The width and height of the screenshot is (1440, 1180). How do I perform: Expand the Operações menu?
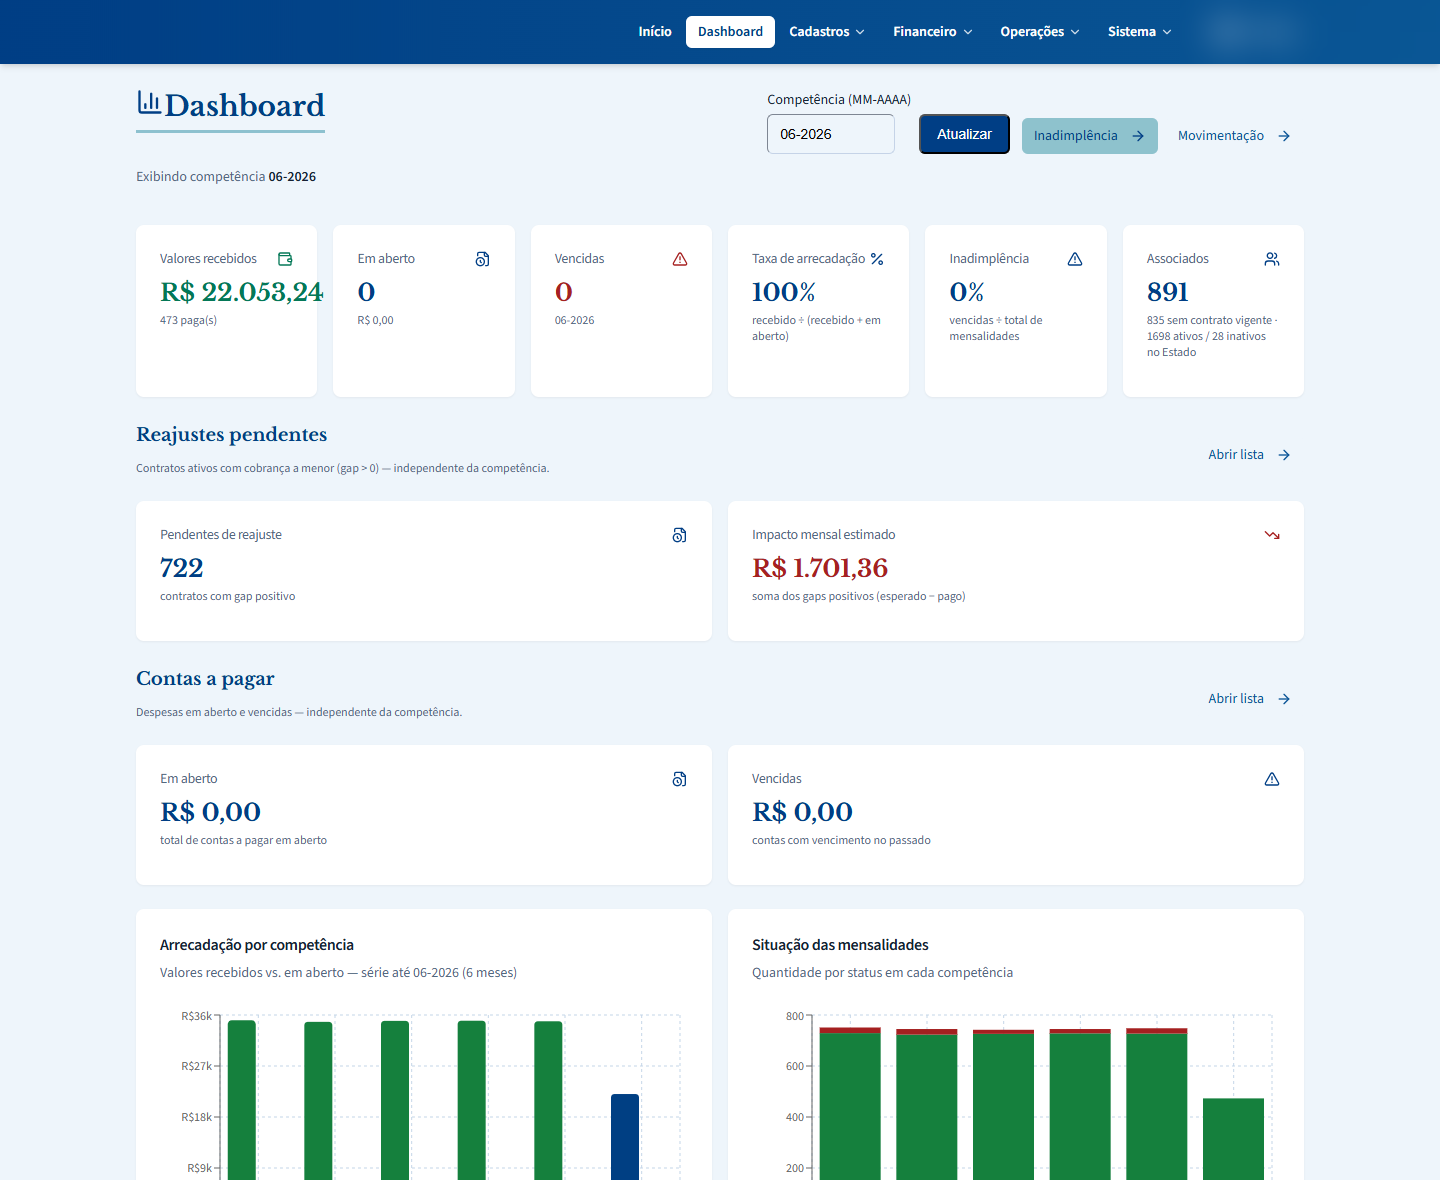coord(1040,32)
